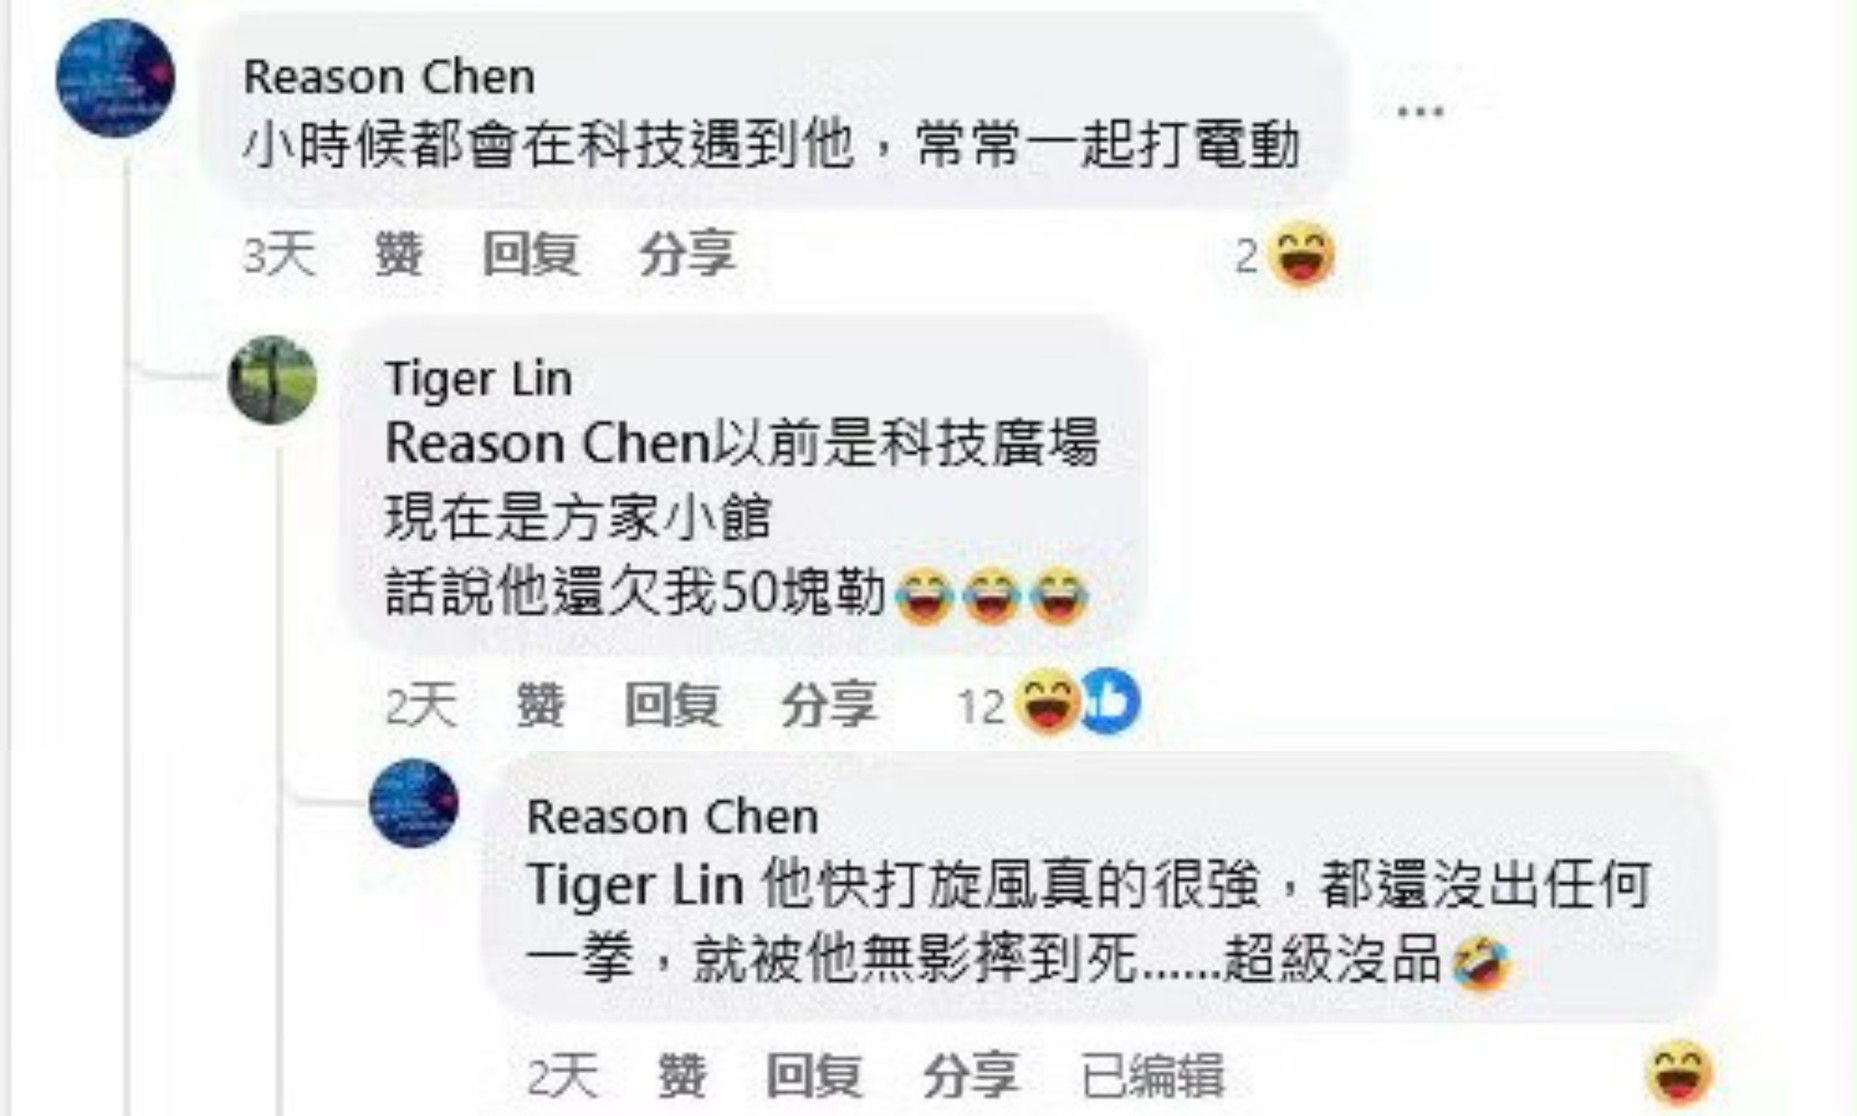Open Reason Chen's avatar on the nested reply
Viewport: 1857px width, 1116px height.
414,803
